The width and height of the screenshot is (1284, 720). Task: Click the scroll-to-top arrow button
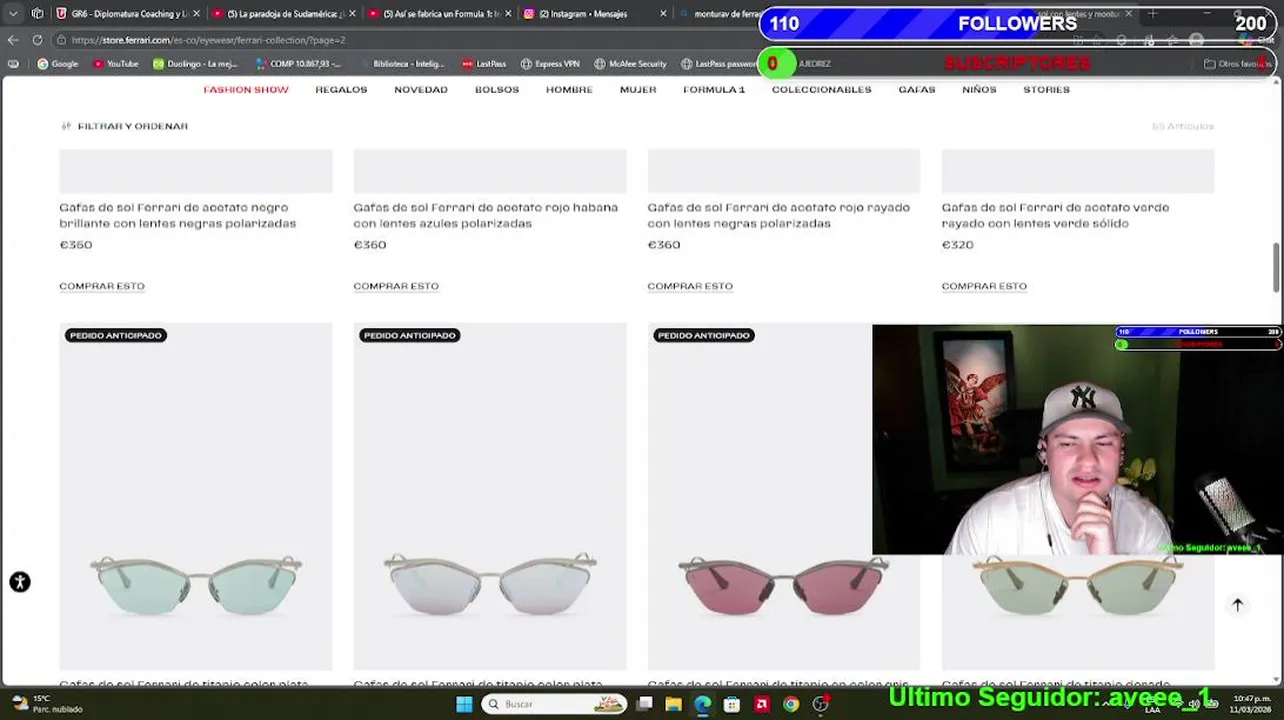pos(1237,605)
